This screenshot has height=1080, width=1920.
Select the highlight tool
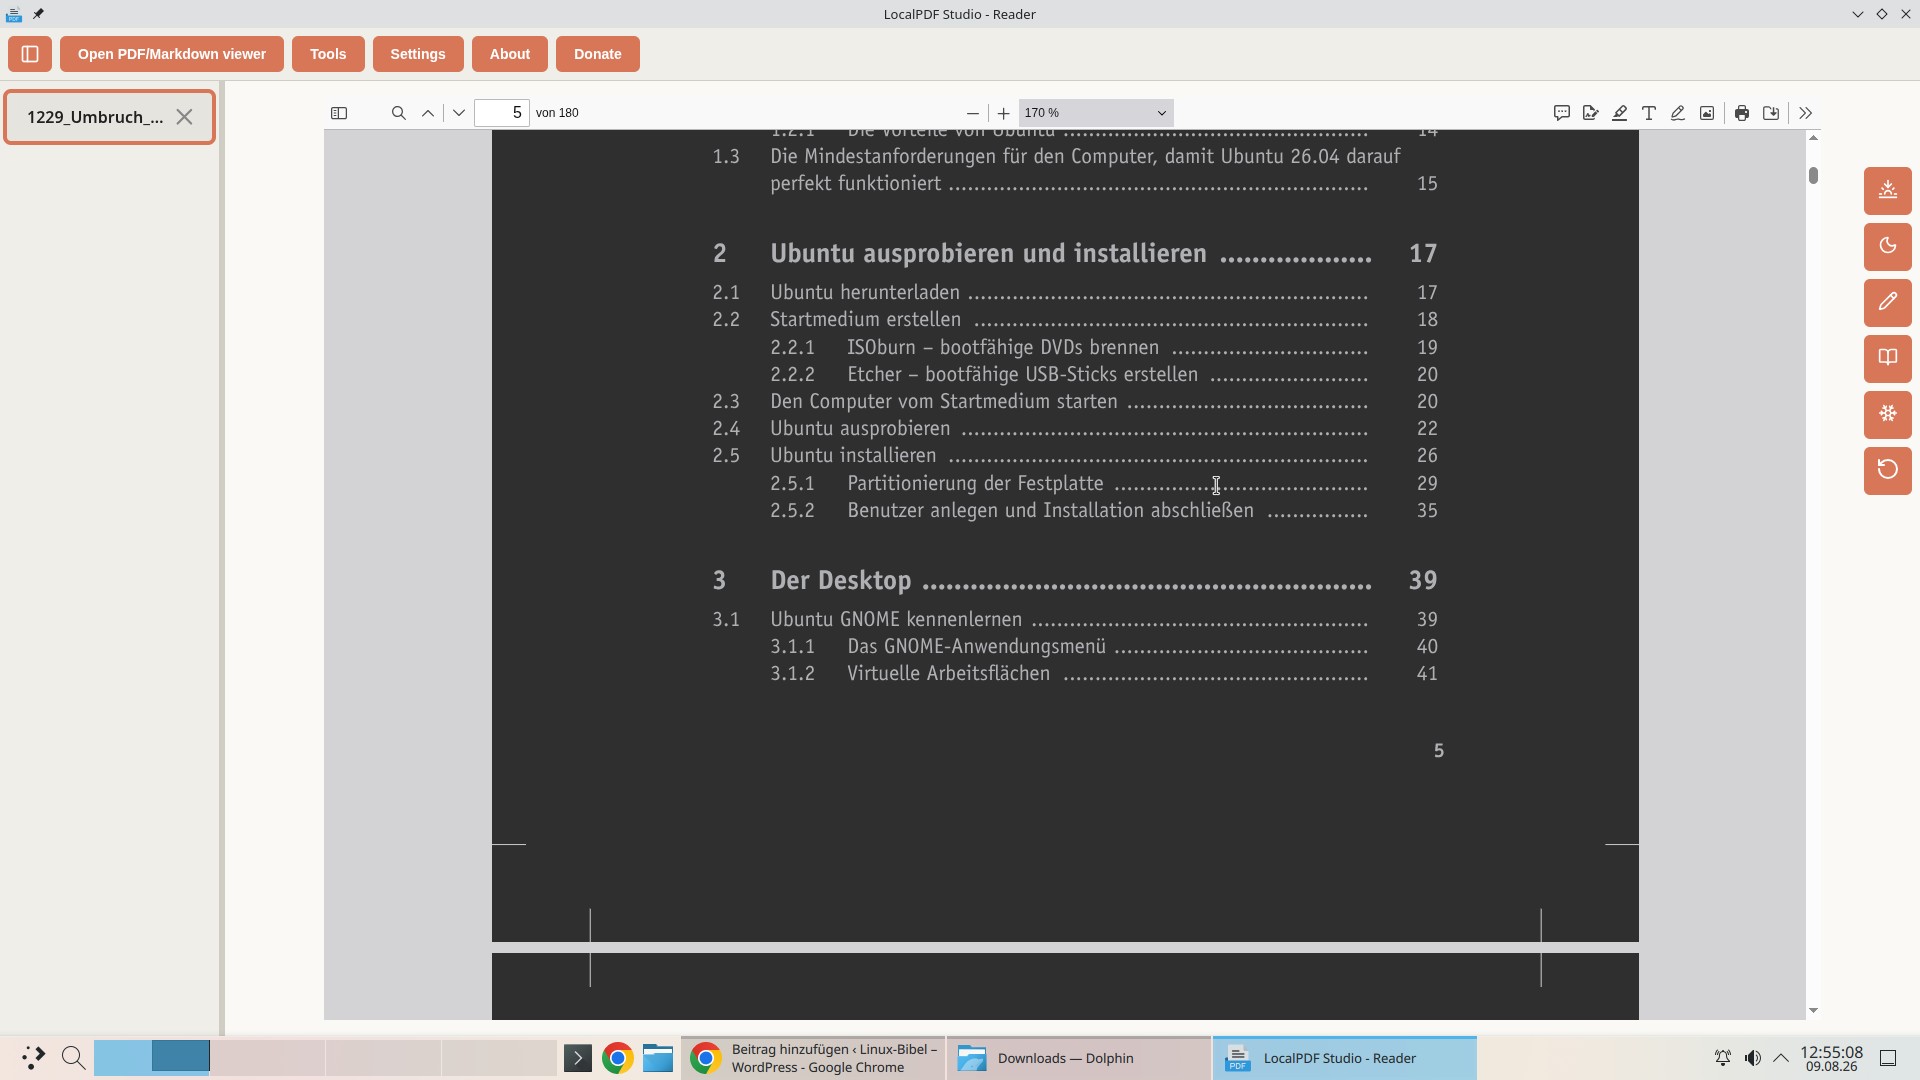point(1620,113)
